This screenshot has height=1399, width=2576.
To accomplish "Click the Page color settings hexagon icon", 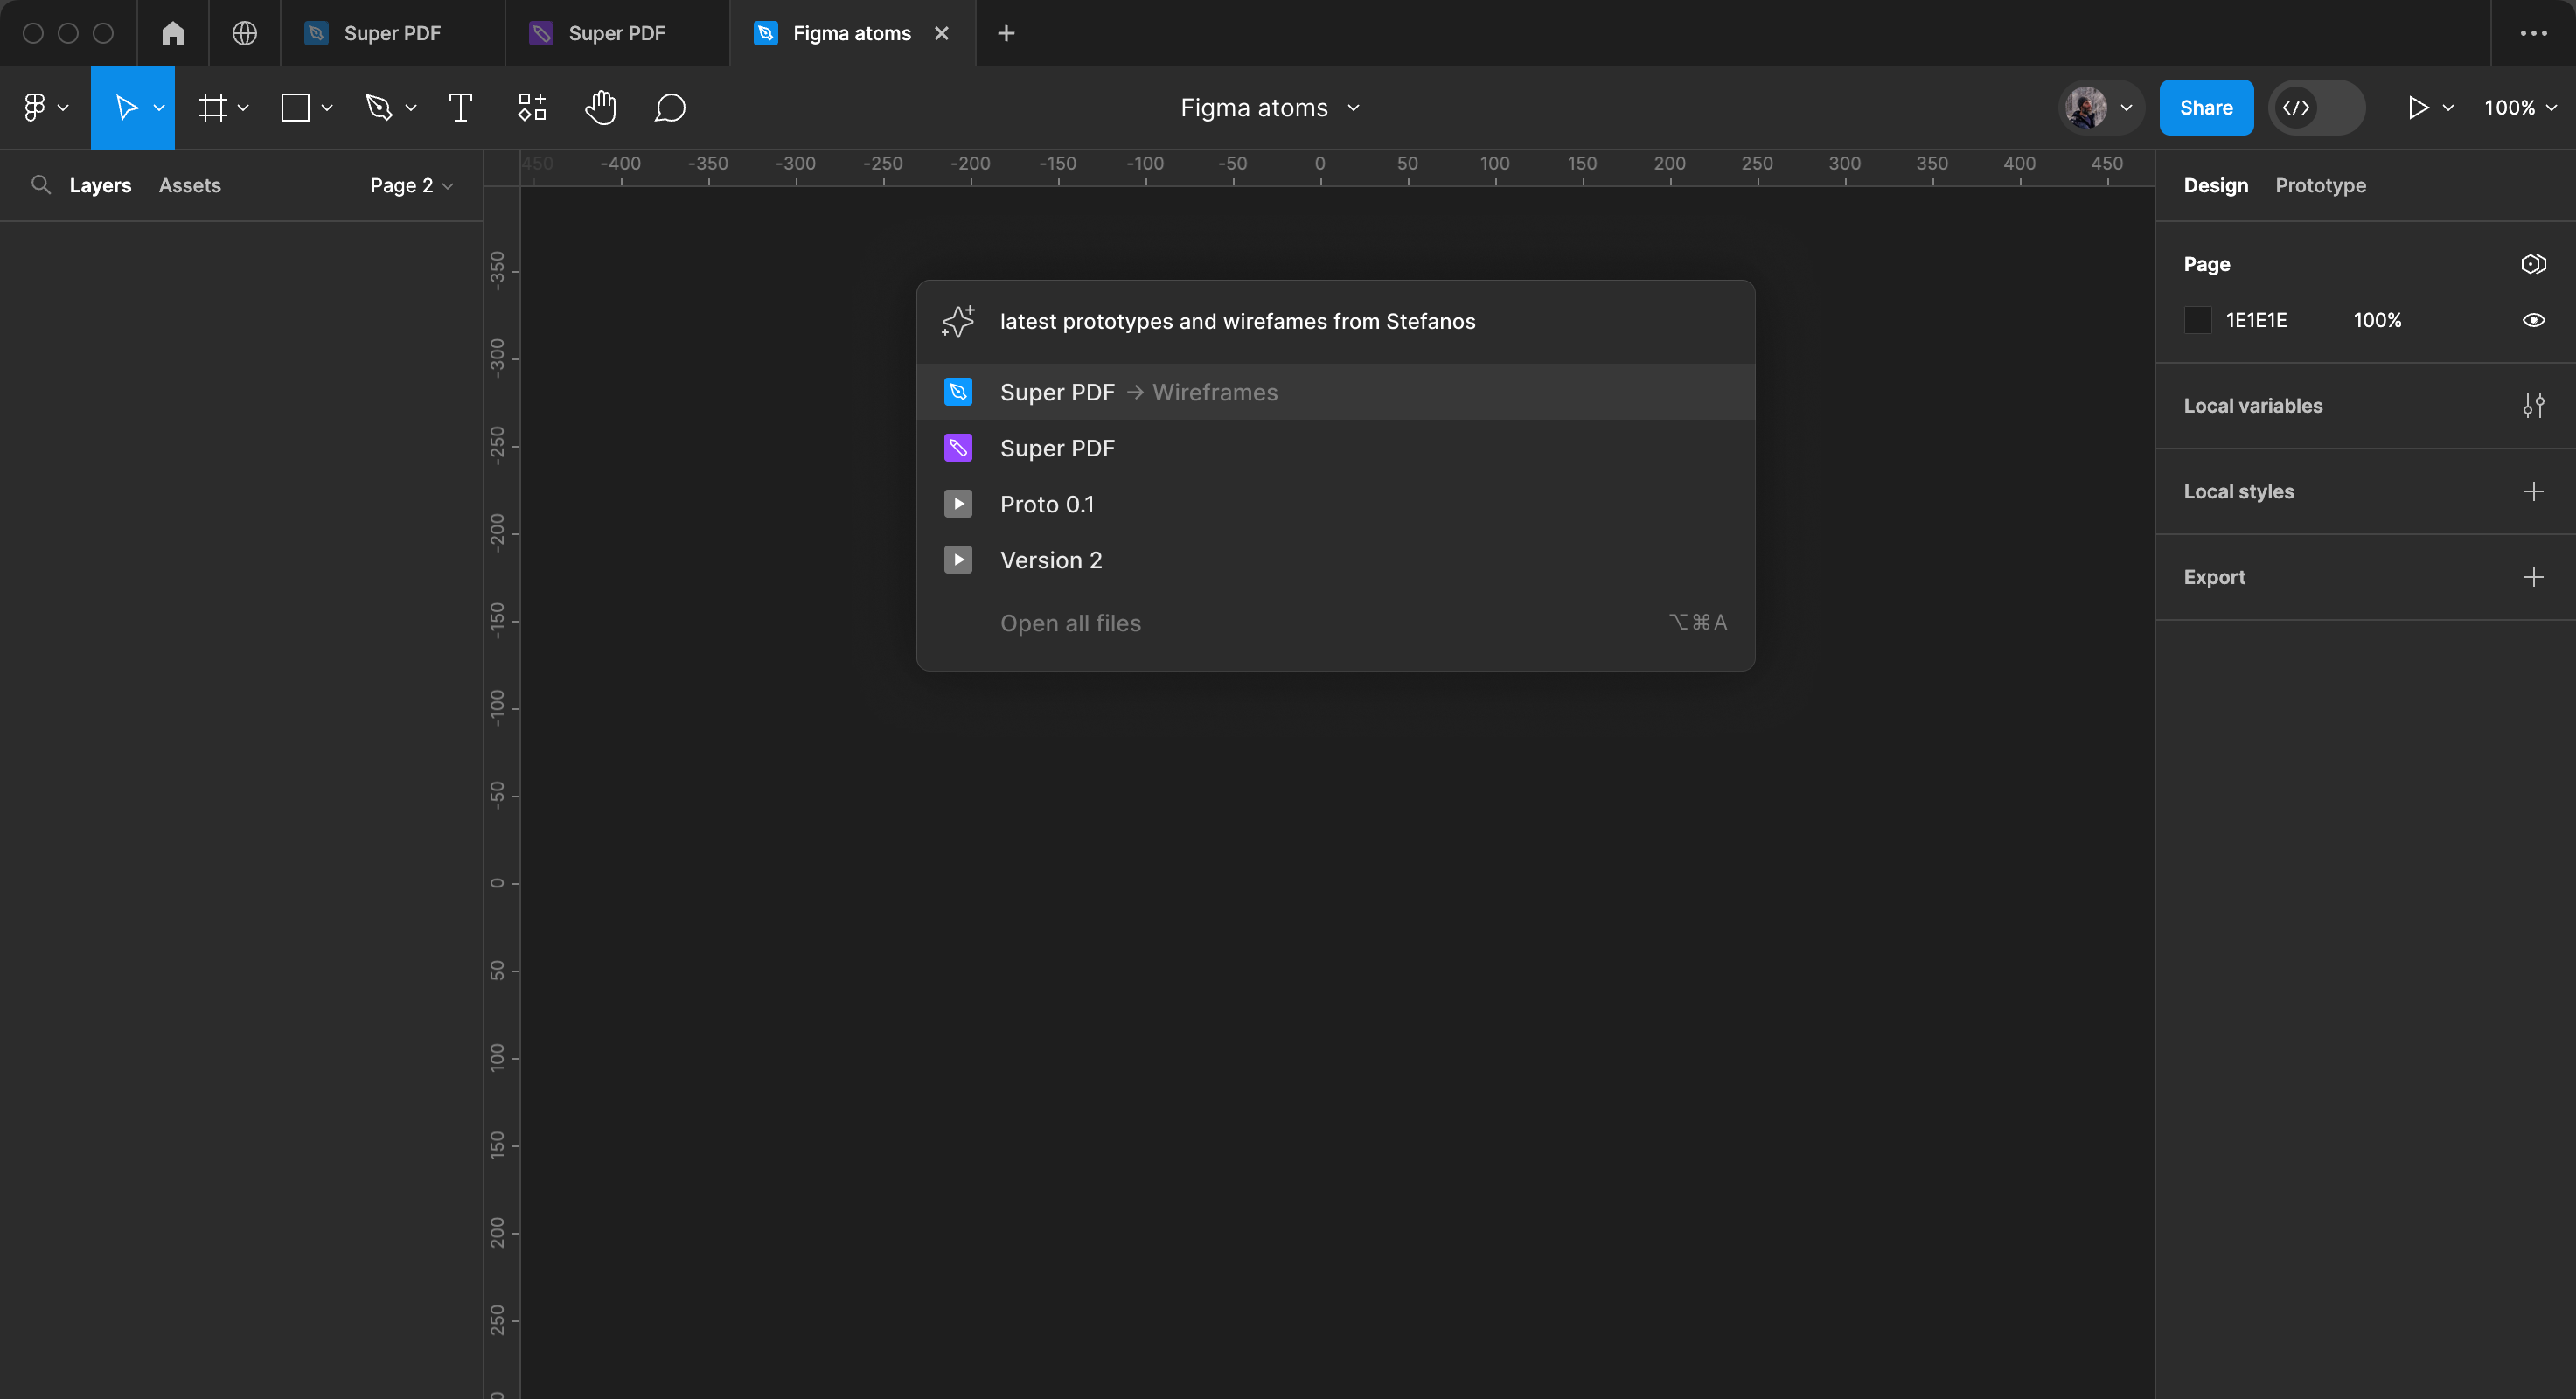I will 2533,264.
